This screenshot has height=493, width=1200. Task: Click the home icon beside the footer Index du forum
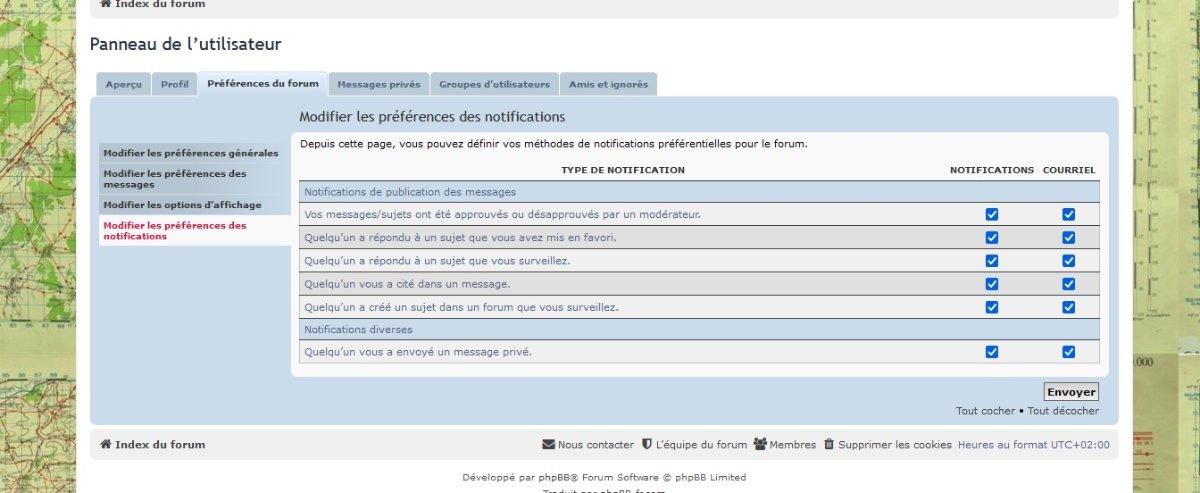pos(105,445)
